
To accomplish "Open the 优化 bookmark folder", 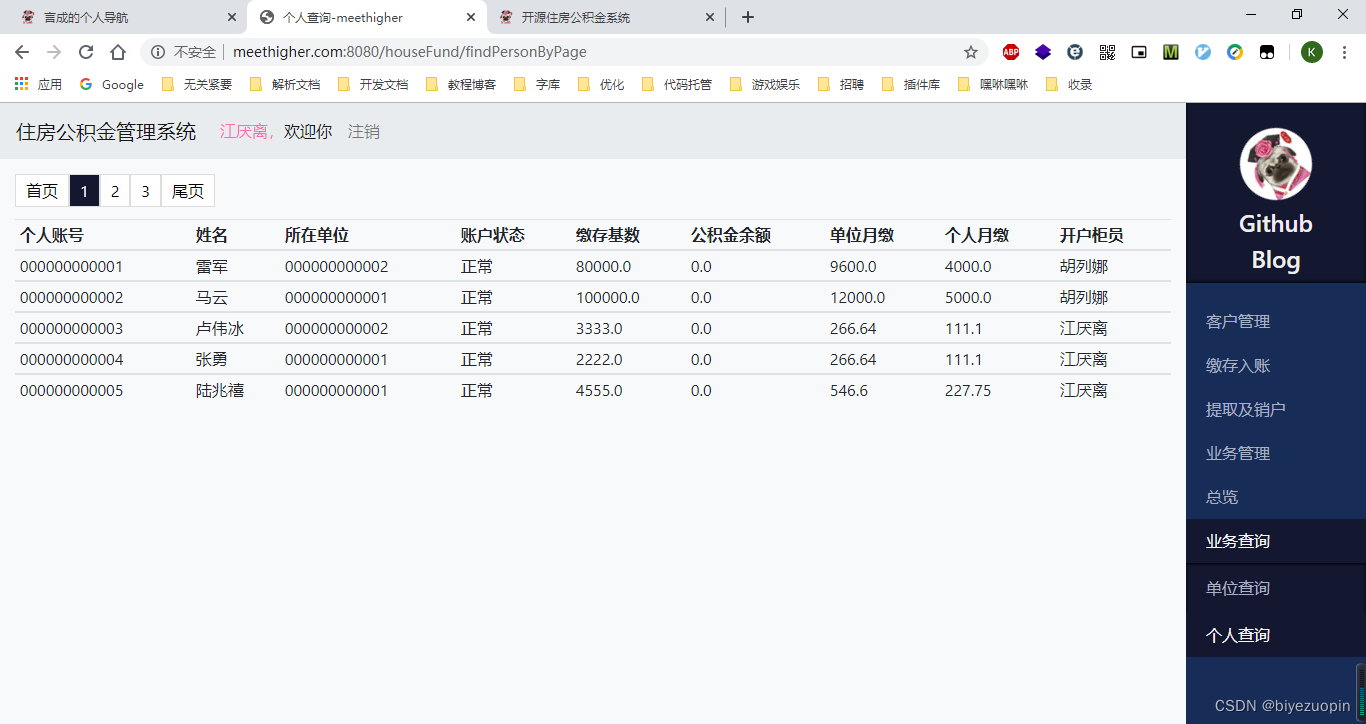I will [x=601, y=84].
